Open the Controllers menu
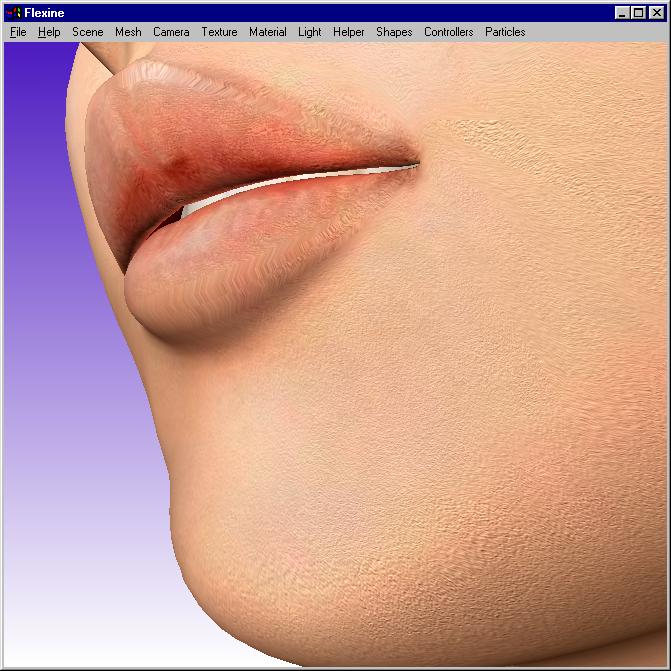 (x=448, y=32)
